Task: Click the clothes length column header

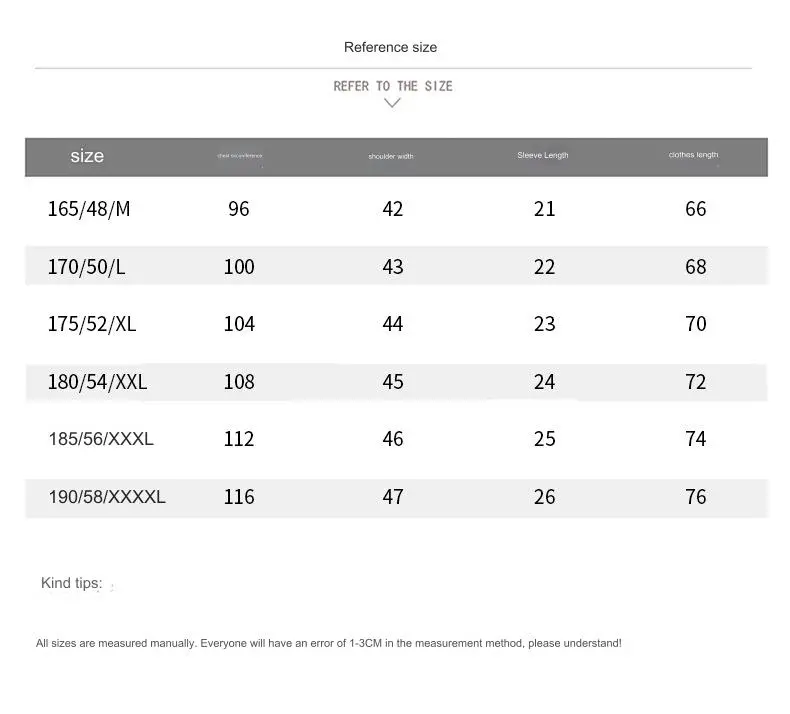Action: pos(693,155)
